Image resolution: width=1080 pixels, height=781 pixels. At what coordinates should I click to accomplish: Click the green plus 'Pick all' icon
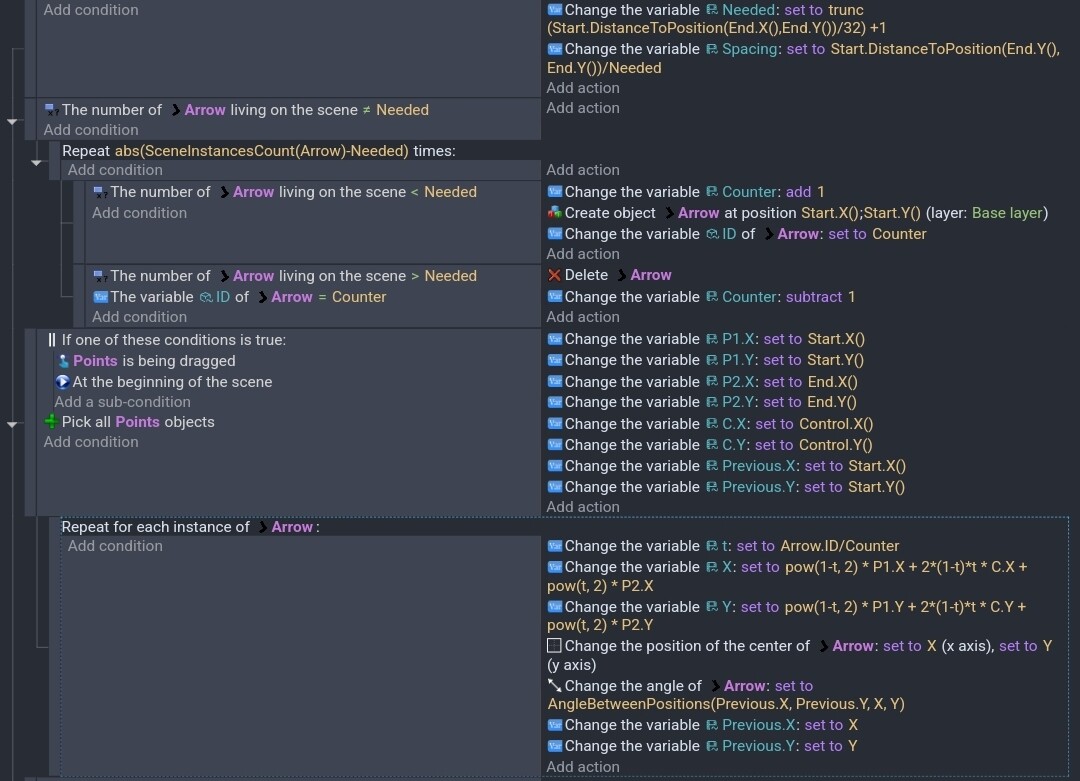pyautogui.click(x=52, y=421)
